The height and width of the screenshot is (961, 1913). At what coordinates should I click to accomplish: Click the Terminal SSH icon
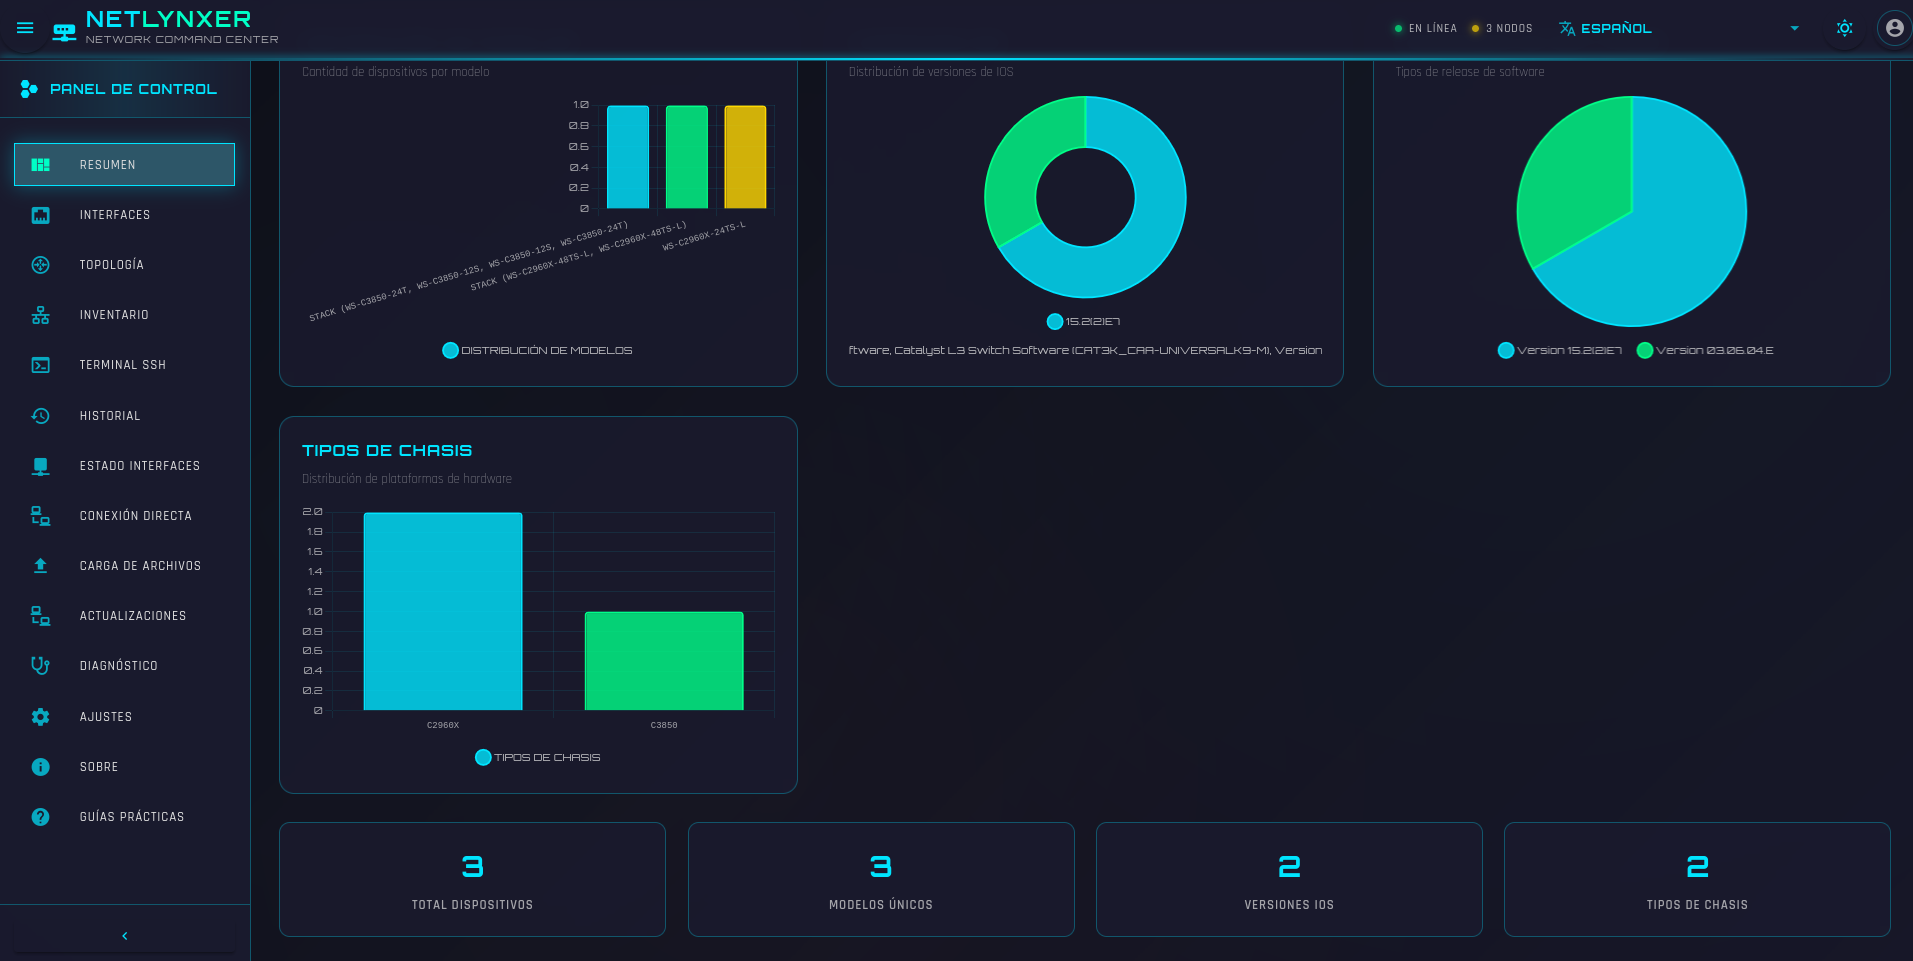point(40,365)
